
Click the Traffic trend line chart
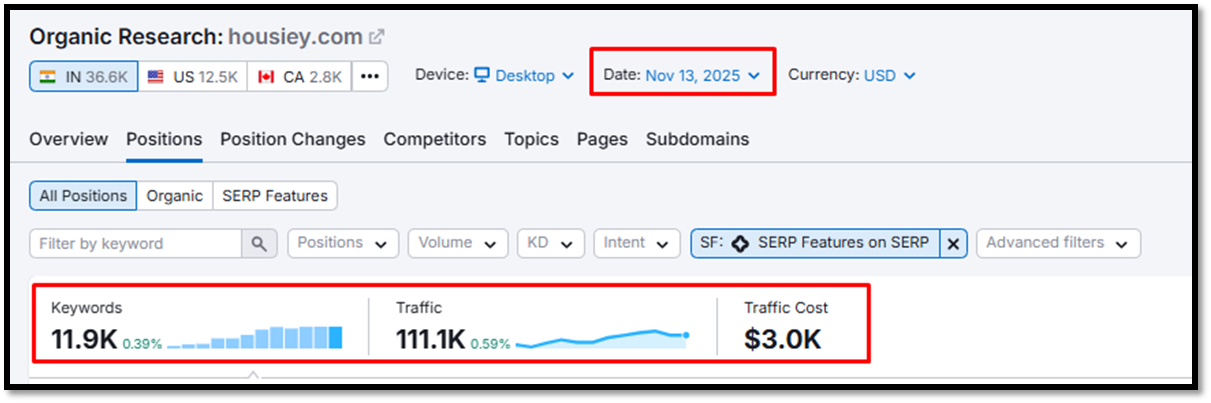[602, 338]
